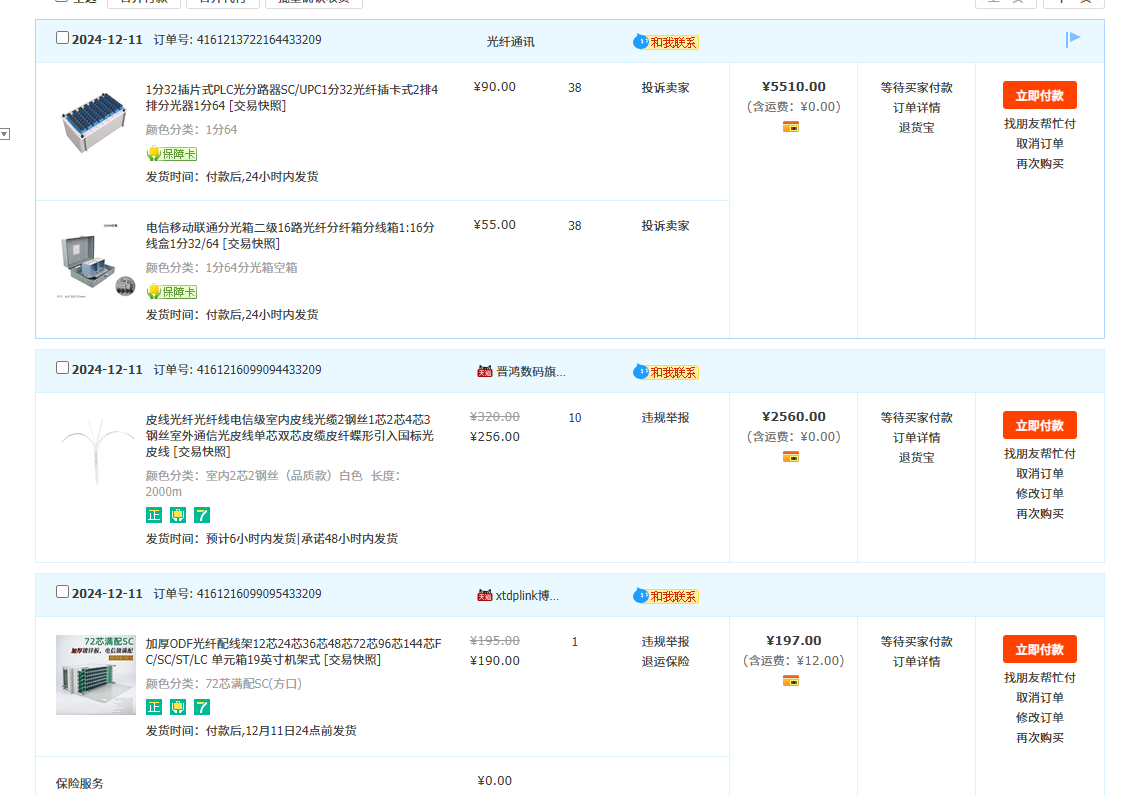This screenshot has width=1122, height=796.
Task: Click 和我联系 chat icon for 普鸿数码旗 store
Action: (x=666, y=372)
